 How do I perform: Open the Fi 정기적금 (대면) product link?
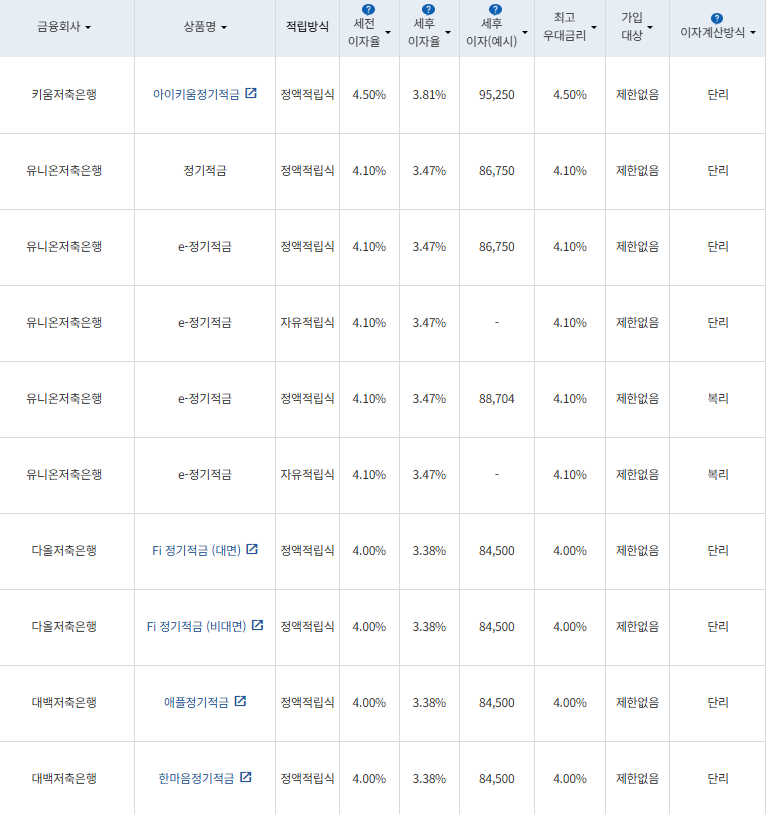[x=196, y=550]
